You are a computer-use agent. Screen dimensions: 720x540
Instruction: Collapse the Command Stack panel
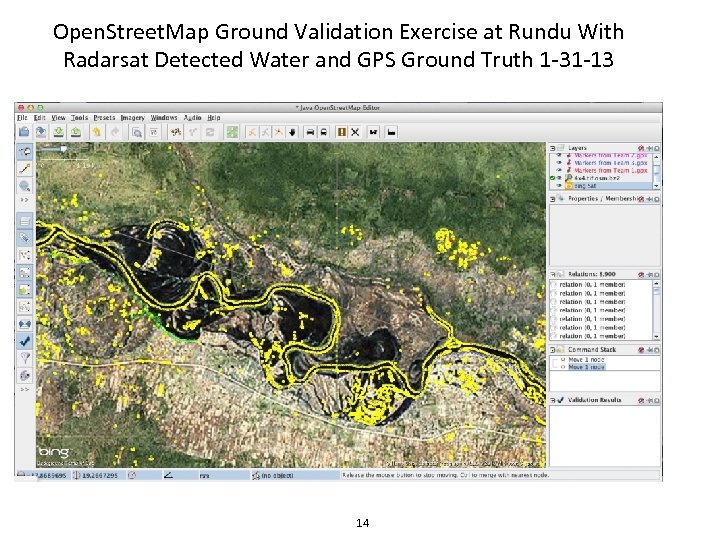(553, 350)
